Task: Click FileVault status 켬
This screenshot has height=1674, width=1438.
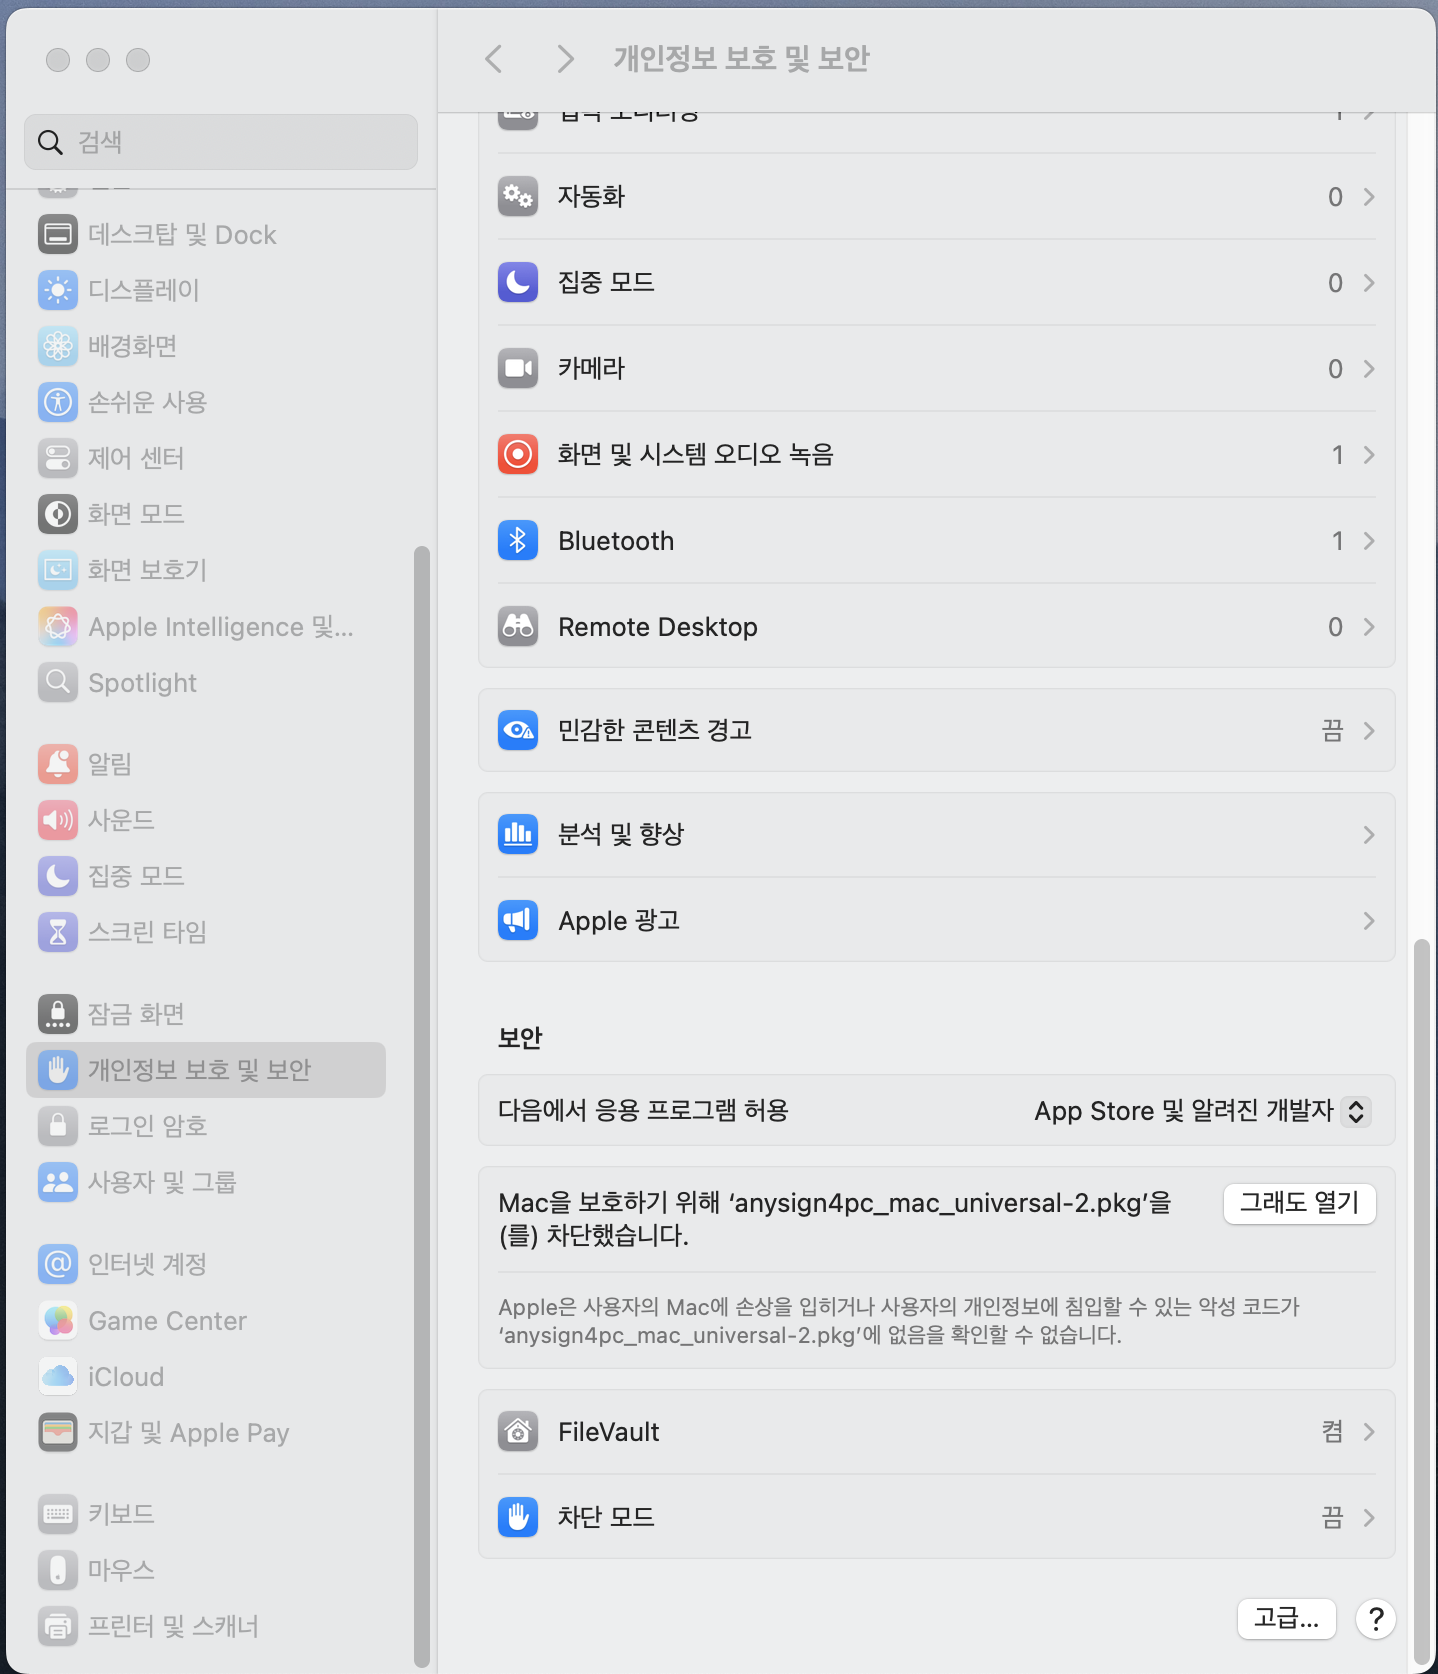Action: (x=1332, y=1432)
